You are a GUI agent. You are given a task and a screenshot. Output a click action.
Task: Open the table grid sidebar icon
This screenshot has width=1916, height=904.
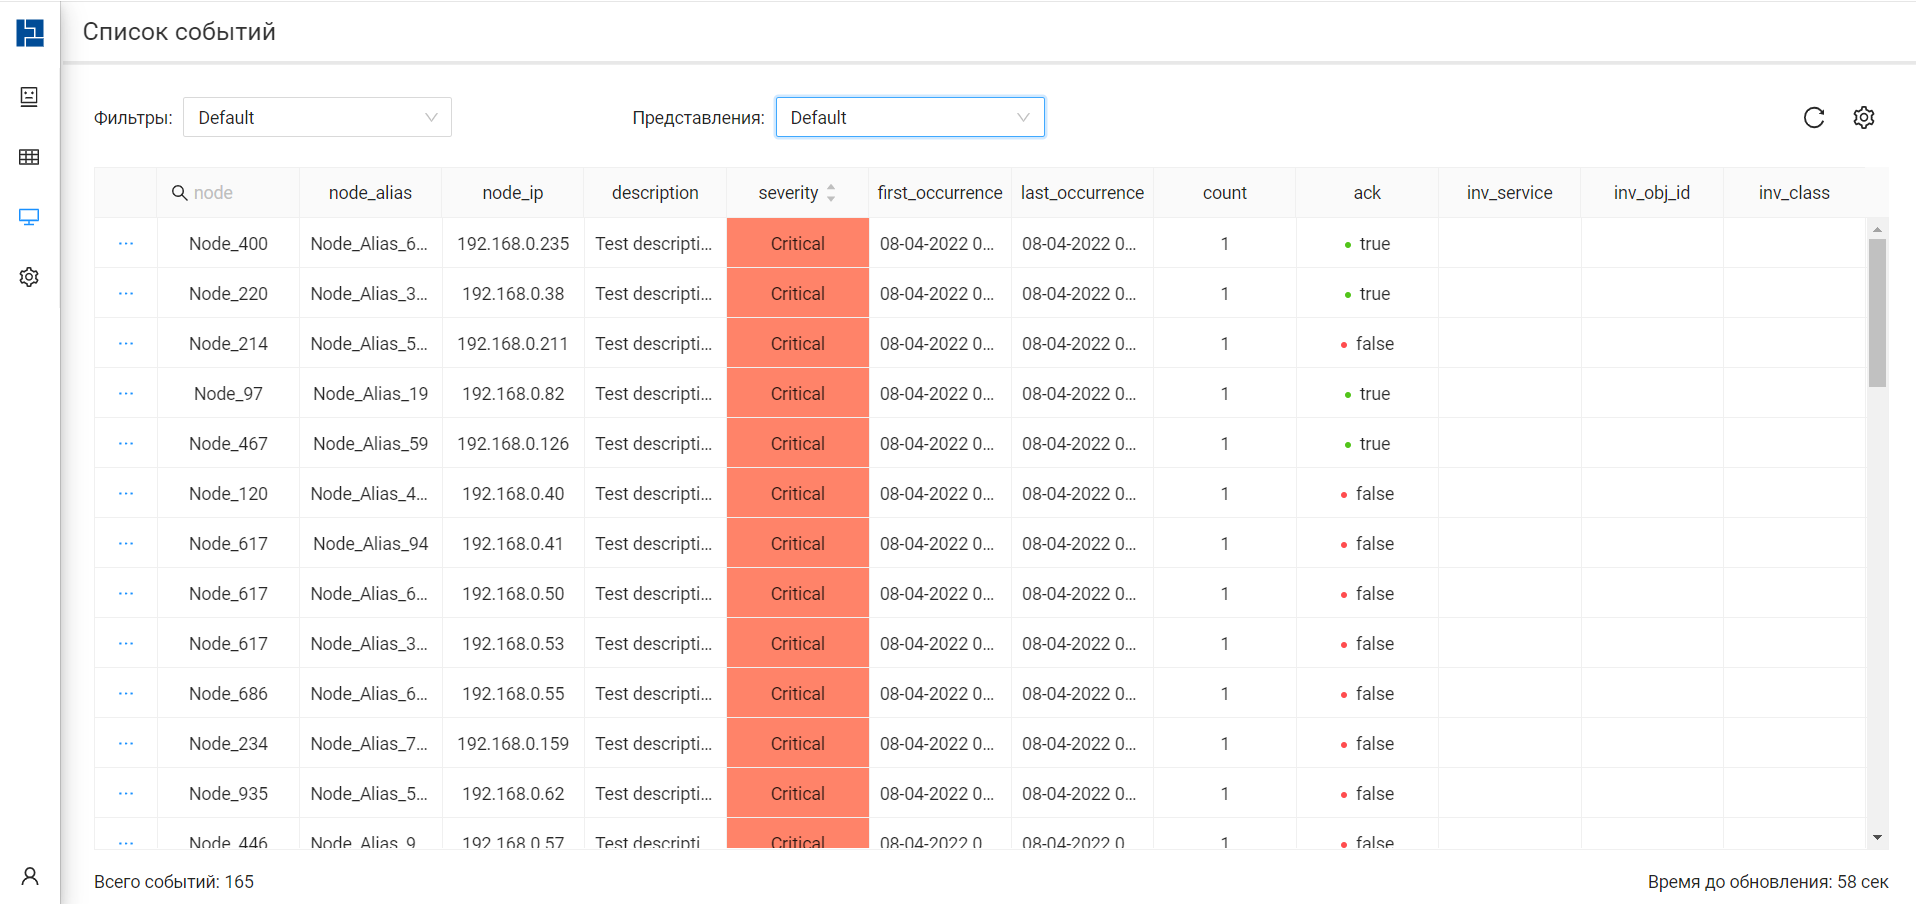(29, 157)
